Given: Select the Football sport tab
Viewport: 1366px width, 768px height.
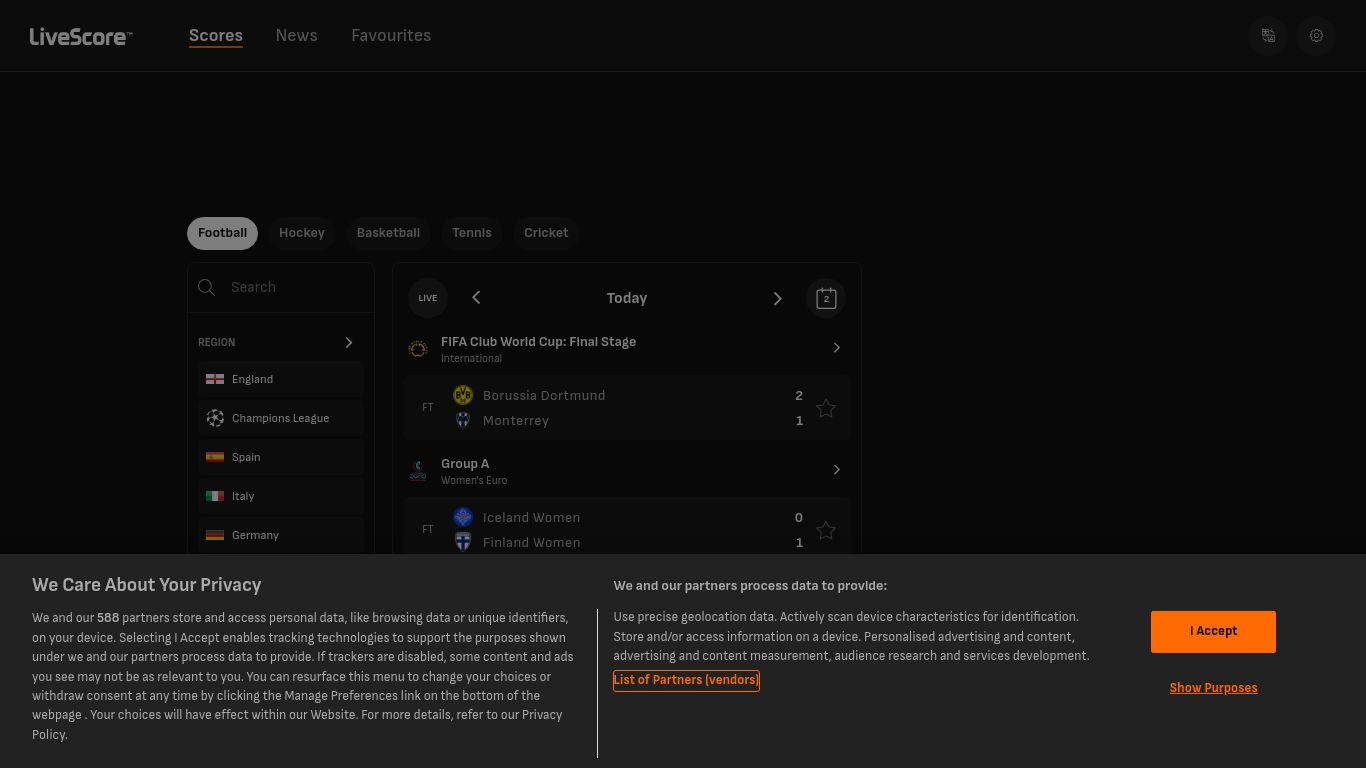Looking at the screenshot, I should click(222, 233).
